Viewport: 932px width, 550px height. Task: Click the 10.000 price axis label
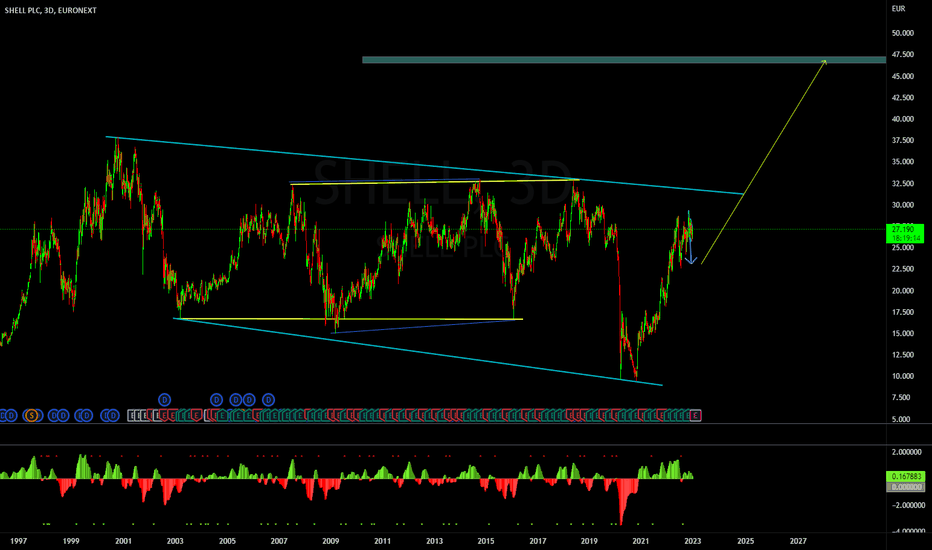tap(902, 376)
